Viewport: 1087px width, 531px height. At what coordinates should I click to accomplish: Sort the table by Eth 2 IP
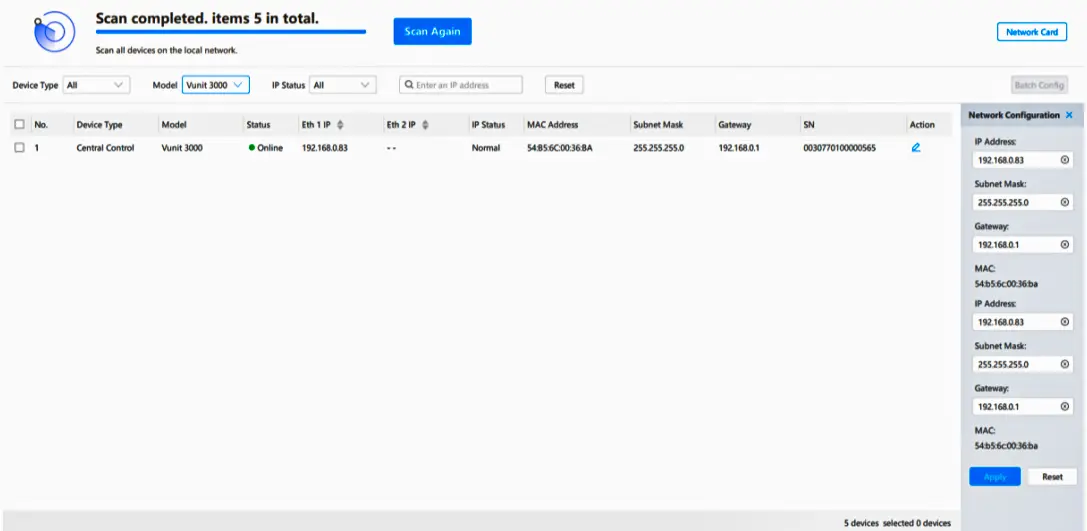pos(425,125)
